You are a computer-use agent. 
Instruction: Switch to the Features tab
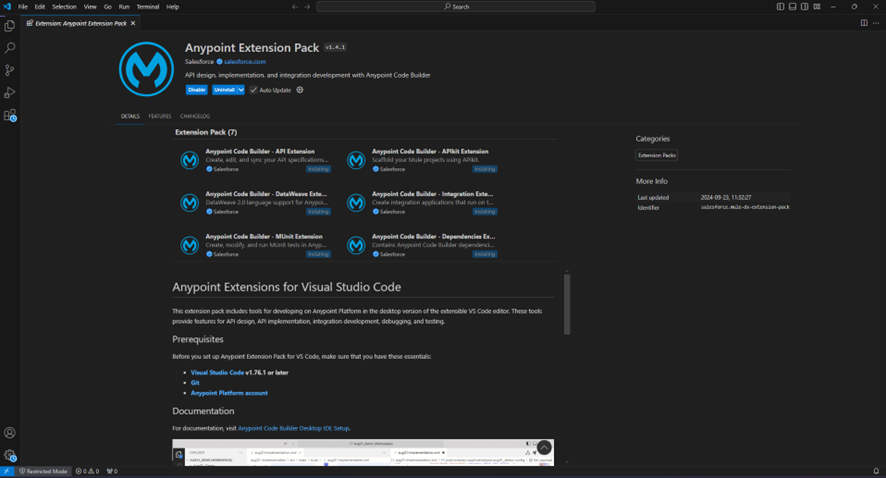click(159, 116)
